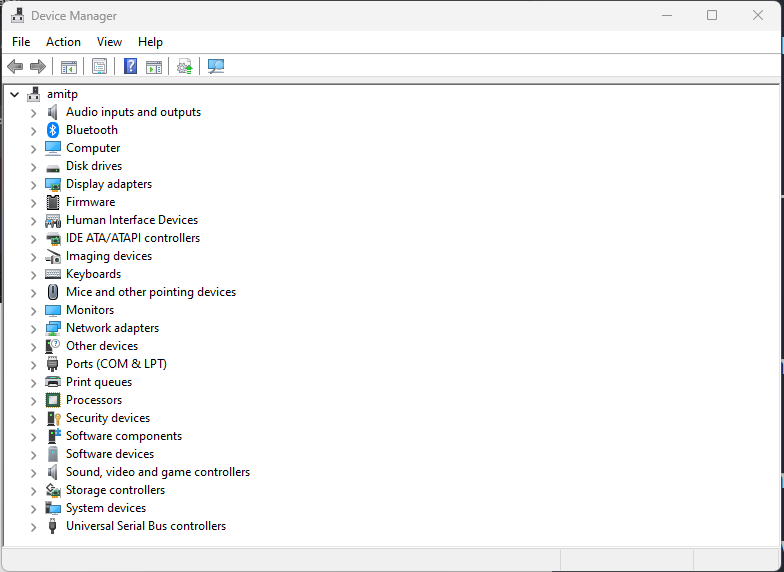Select the Firmware label text
This screenshot has height=572, width=784.
pyautogui.click(x=90, y=202)
